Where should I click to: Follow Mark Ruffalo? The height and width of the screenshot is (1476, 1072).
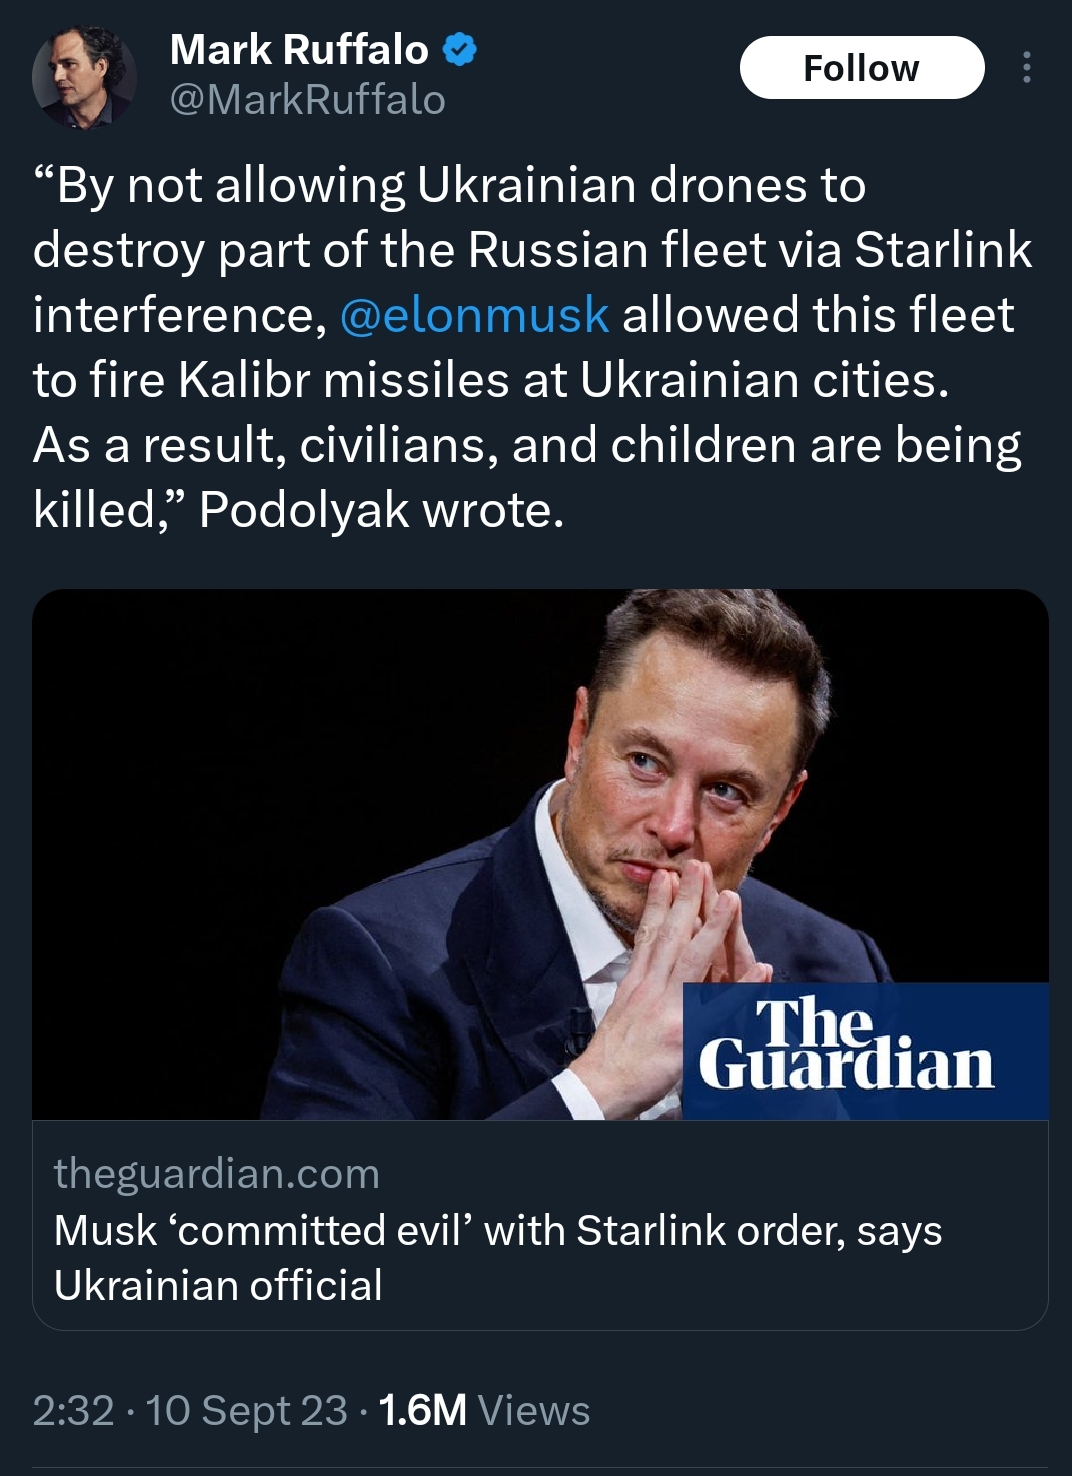pos(861,68)
